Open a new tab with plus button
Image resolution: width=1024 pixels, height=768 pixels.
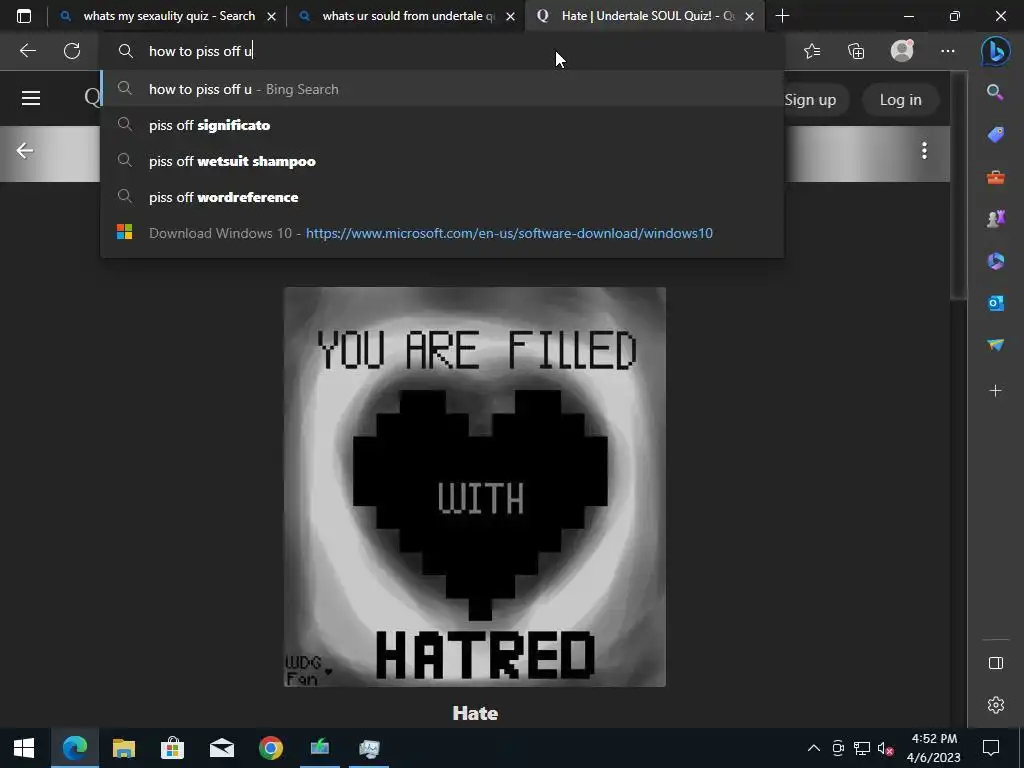pos(782,16)
